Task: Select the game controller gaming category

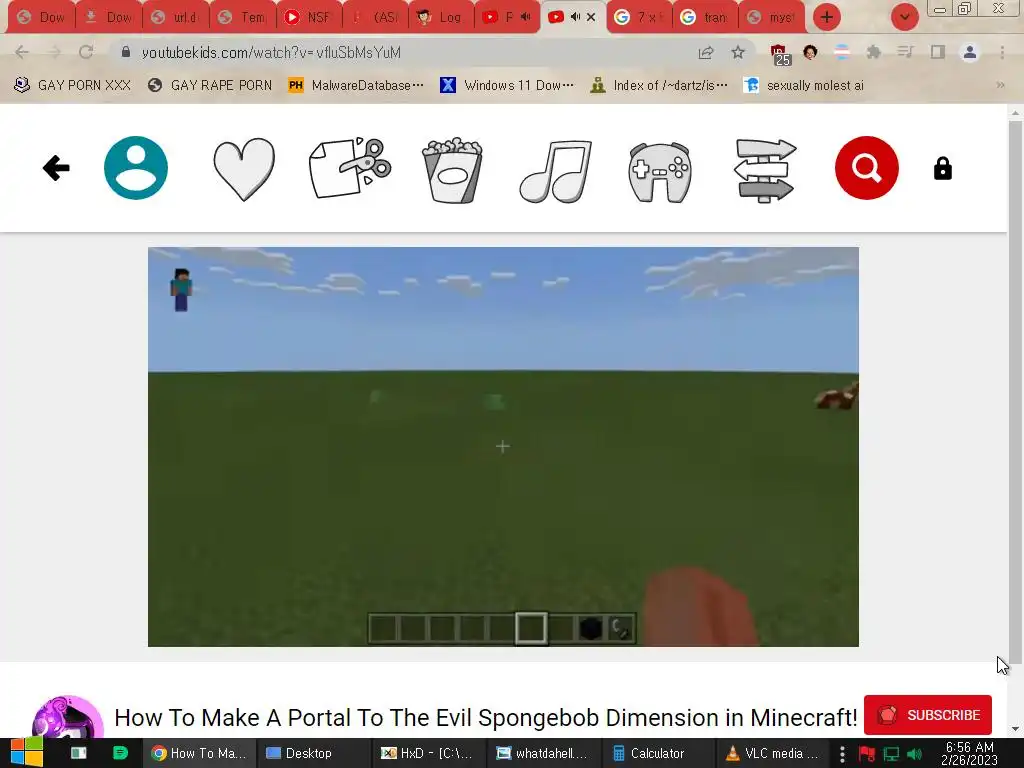Action: coord(660,172)
